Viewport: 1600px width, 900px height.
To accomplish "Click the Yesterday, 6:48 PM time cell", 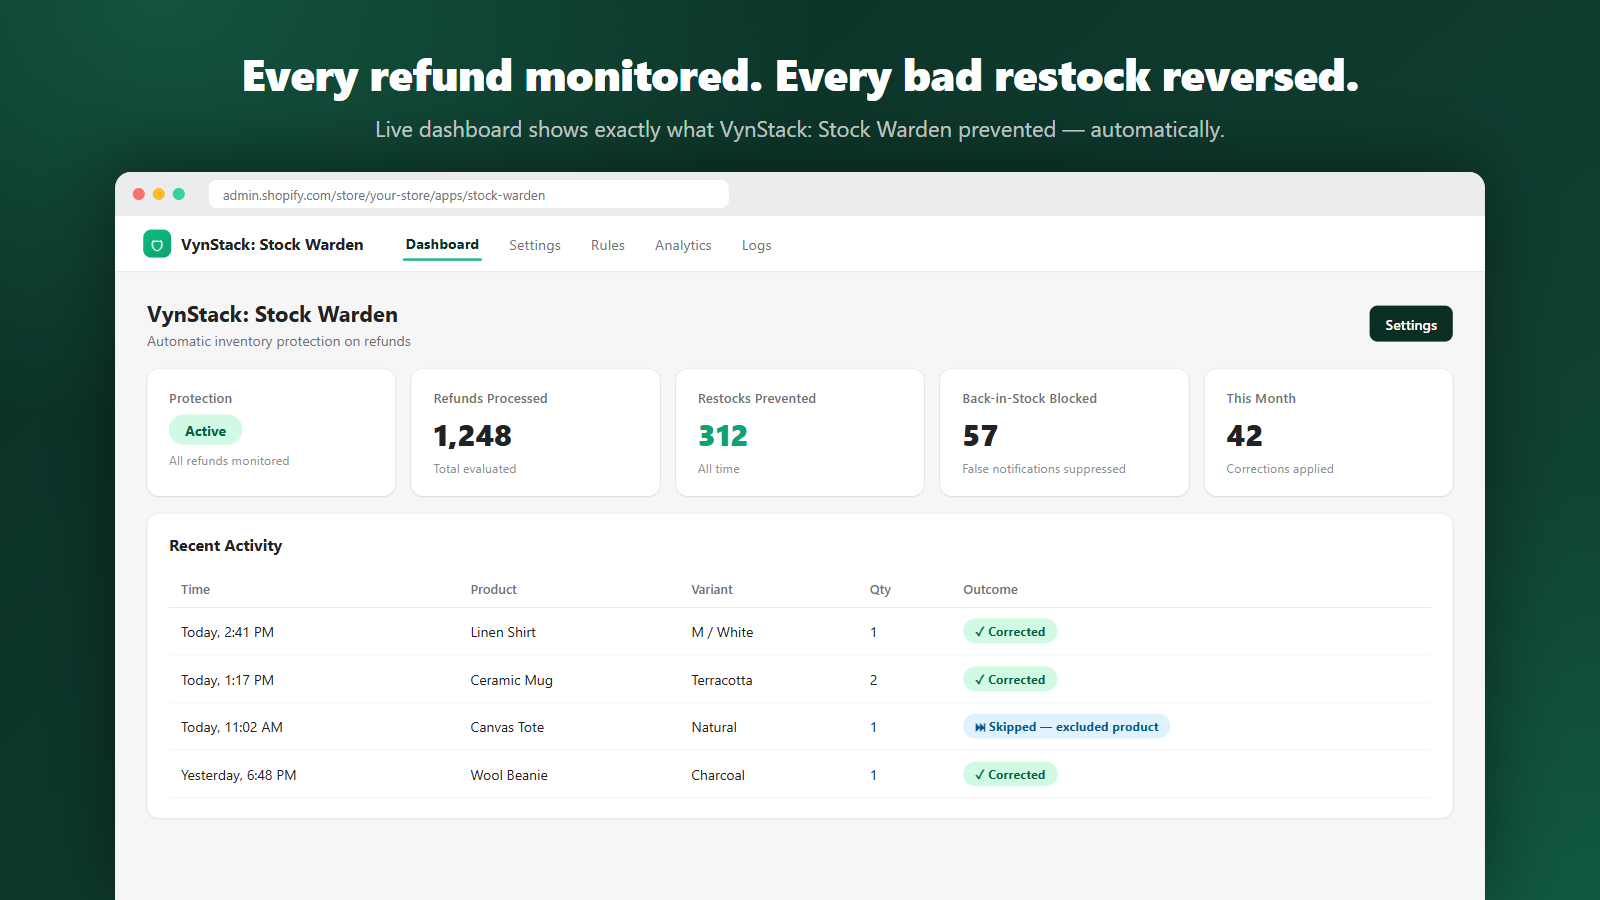I will coord(239,775).
